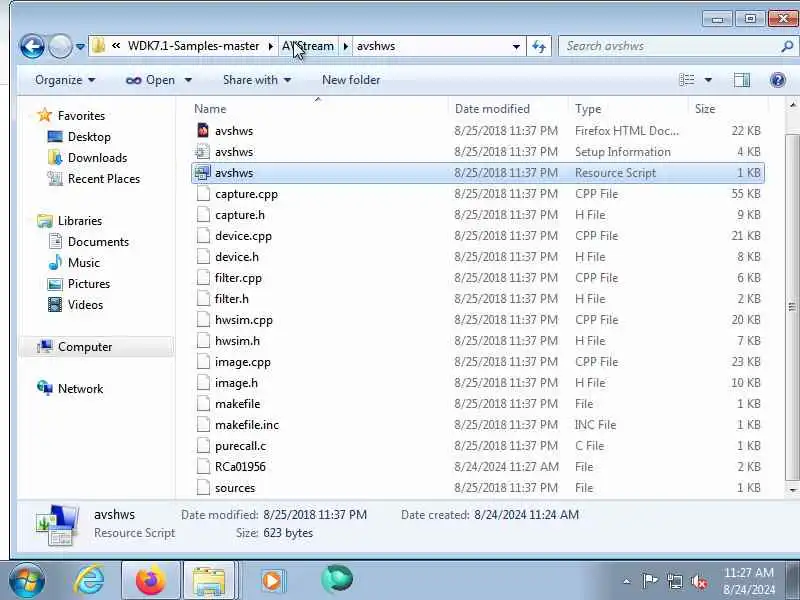Change your view icon in toolbar
This screenshot has width=800, height=600.
point(687,80)
